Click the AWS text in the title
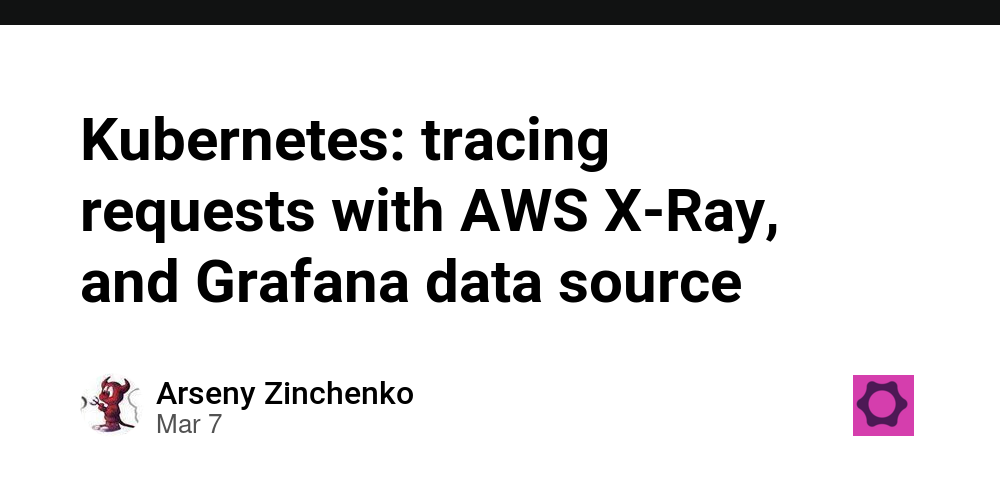The image size is (1000, 500). click(x=523, y=211)
